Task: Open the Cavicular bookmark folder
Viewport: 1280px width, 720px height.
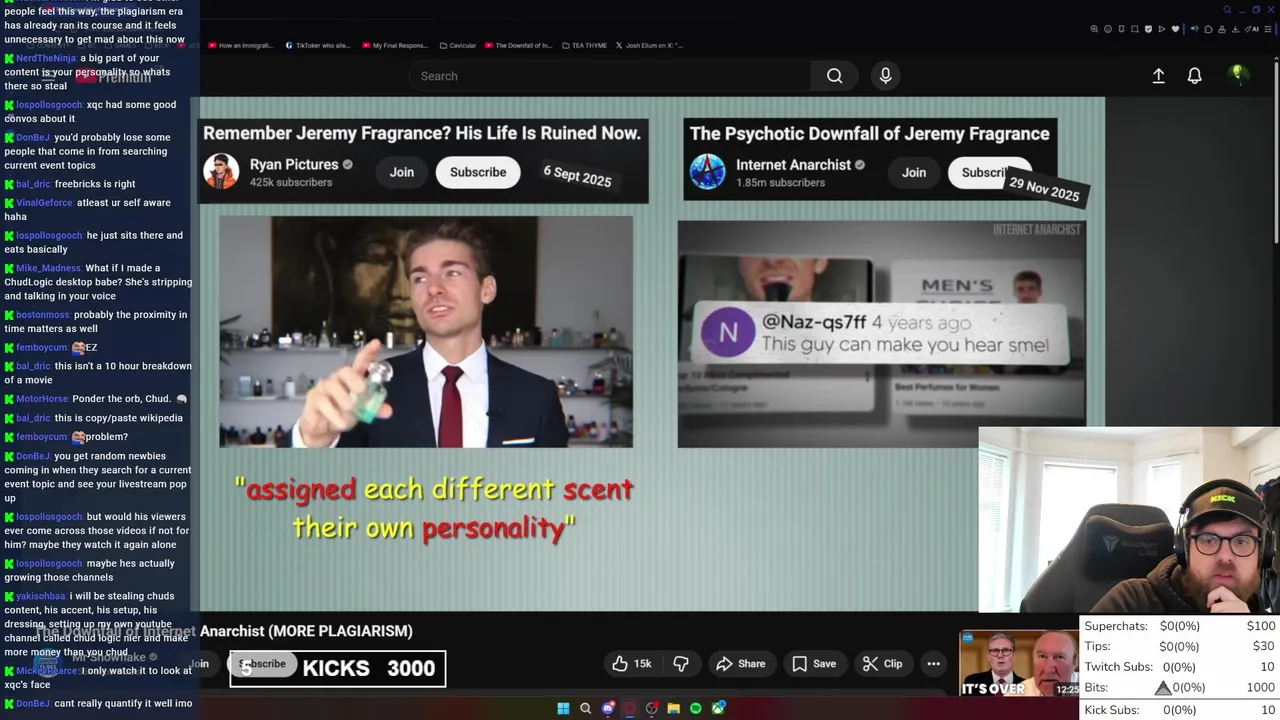Action: [x=456, y=45]
